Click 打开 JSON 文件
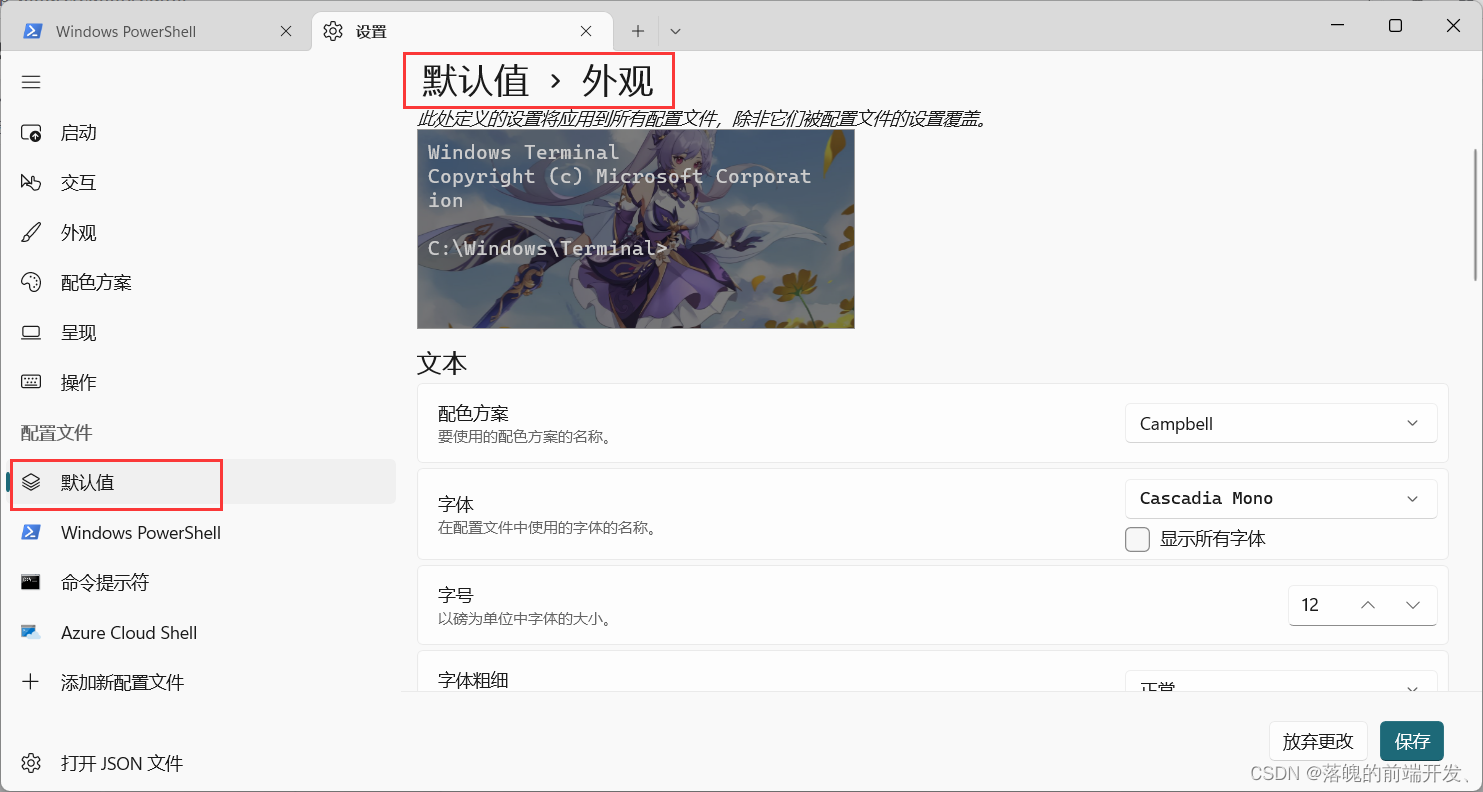This screenshot has height=792, width=1483. coord(200,764)
